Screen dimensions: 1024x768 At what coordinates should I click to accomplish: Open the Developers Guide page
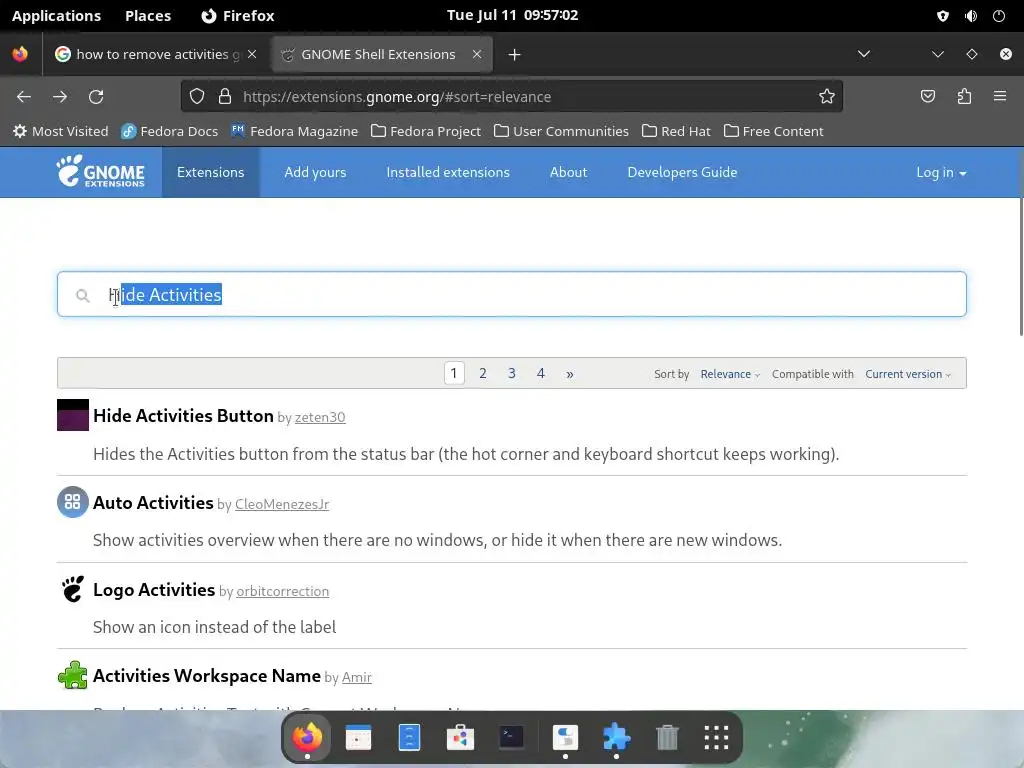click(682, 172)
